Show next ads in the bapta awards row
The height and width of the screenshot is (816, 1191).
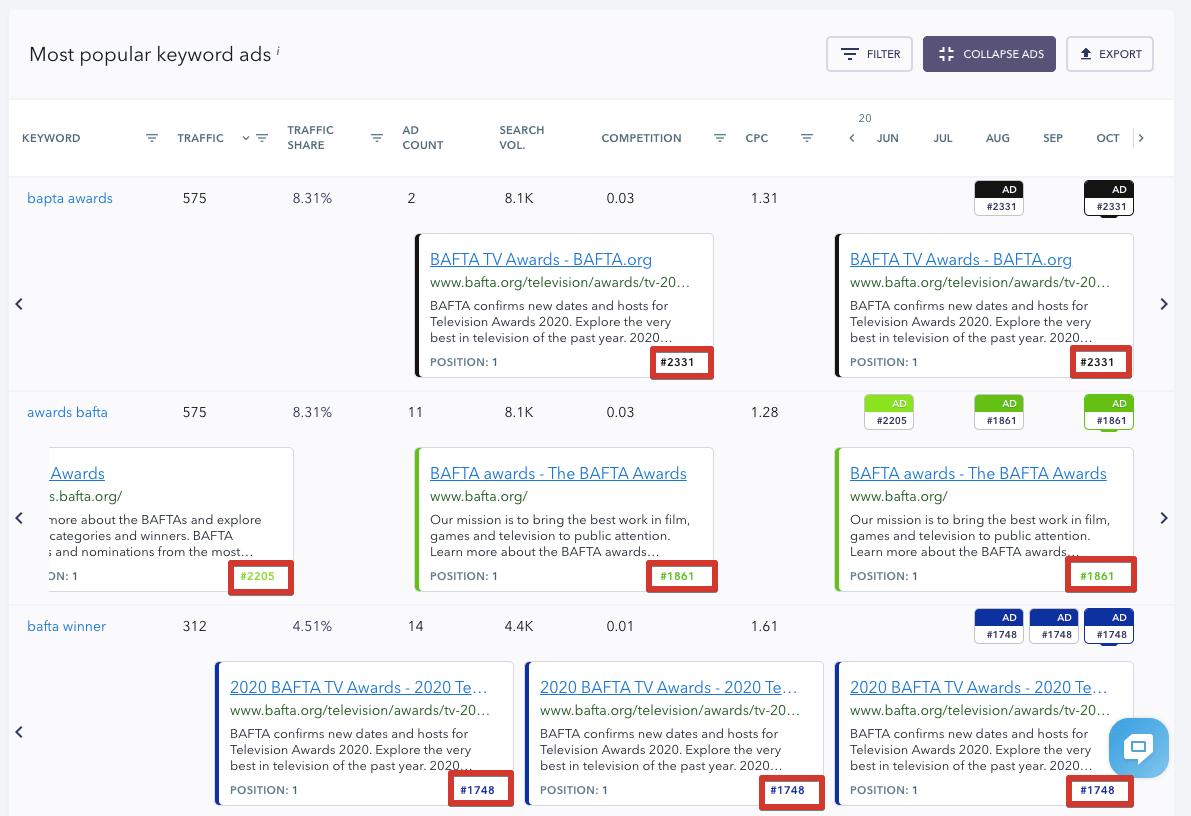point(1164,304)
